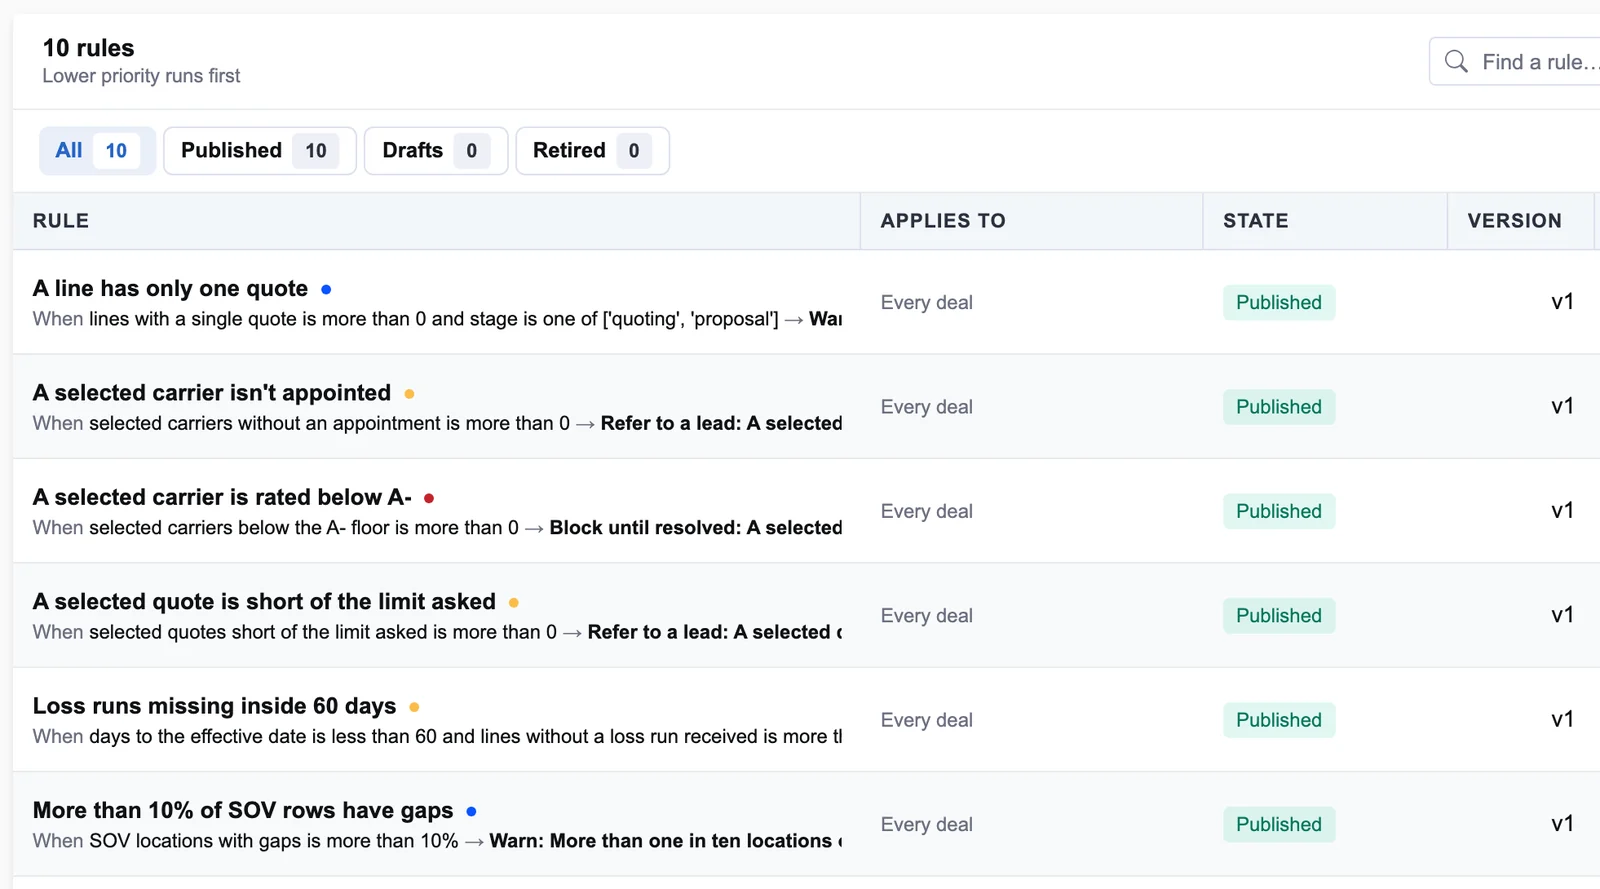Show the Retired rules tab
The height and width of the screenshot is (889, 1600).
tap(592, 151)
